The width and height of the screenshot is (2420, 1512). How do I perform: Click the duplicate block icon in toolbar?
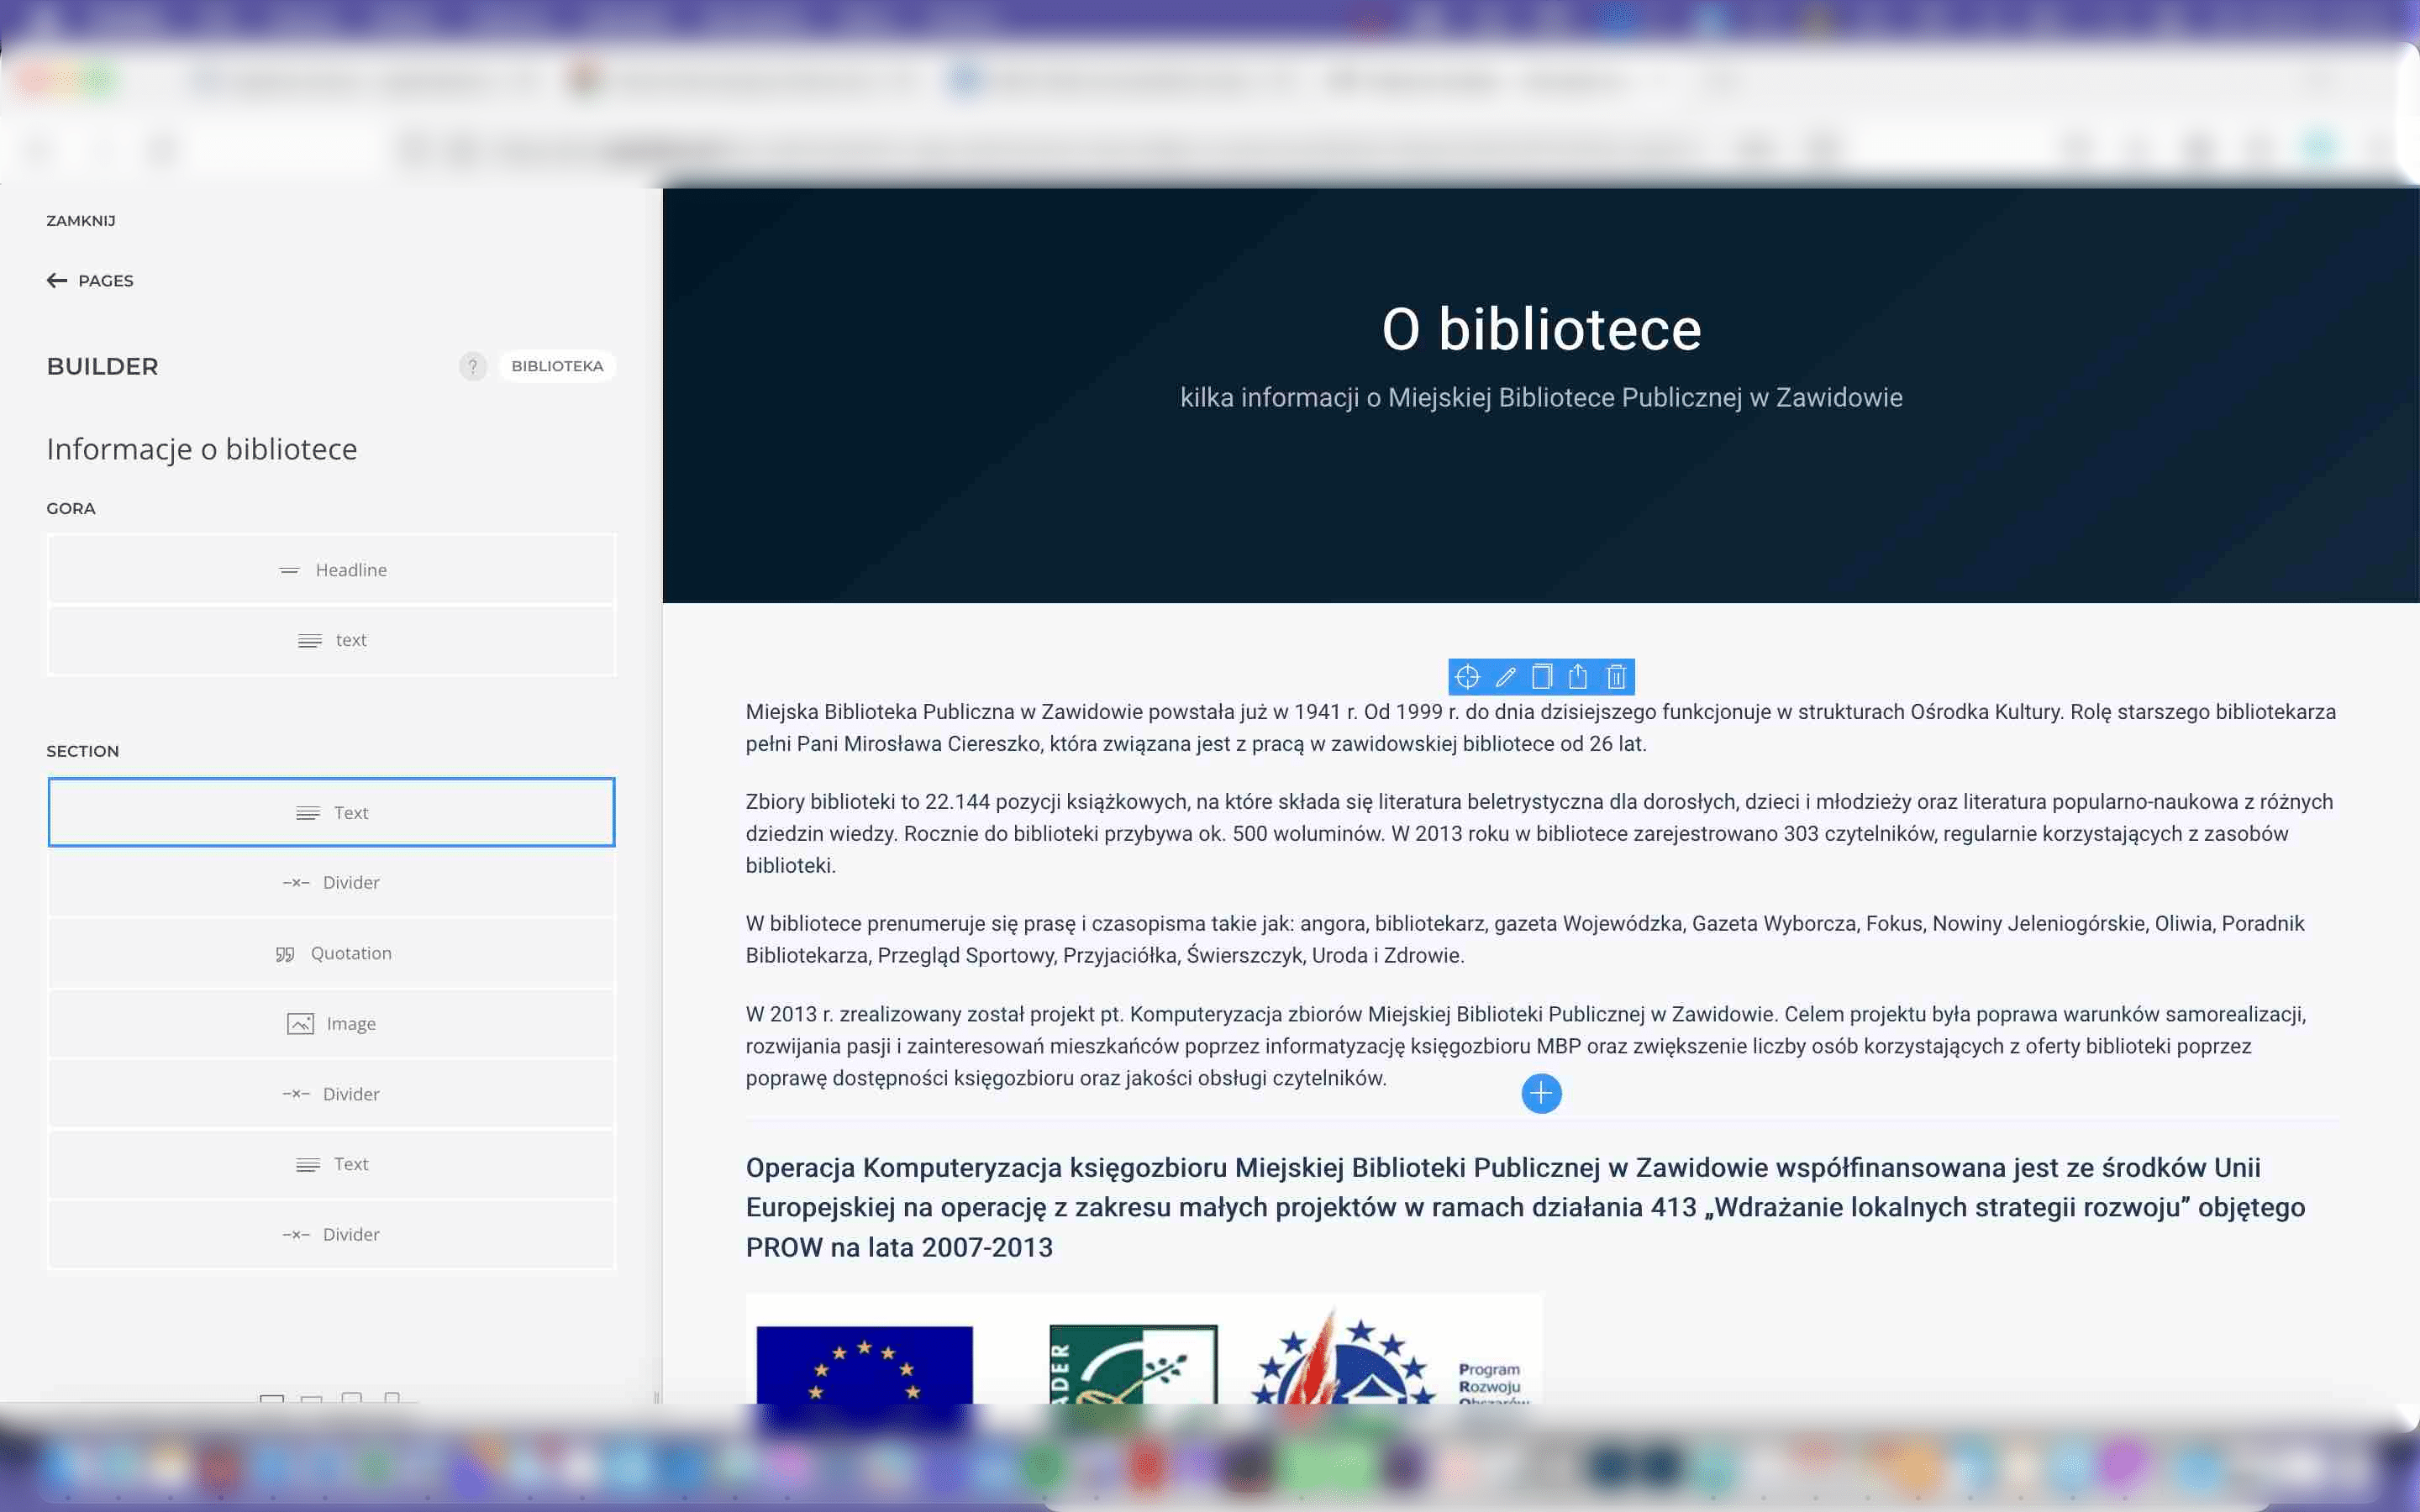(x=1542, y=677)
